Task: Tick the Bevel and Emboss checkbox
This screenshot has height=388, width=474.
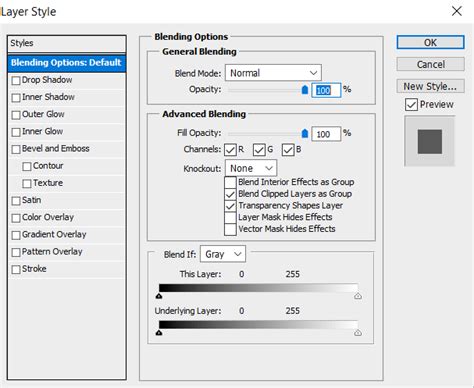Action: [16, 149]
